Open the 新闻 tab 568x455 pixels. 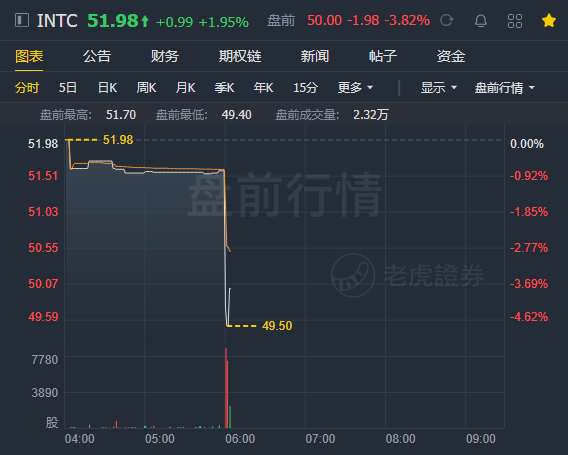315,56
